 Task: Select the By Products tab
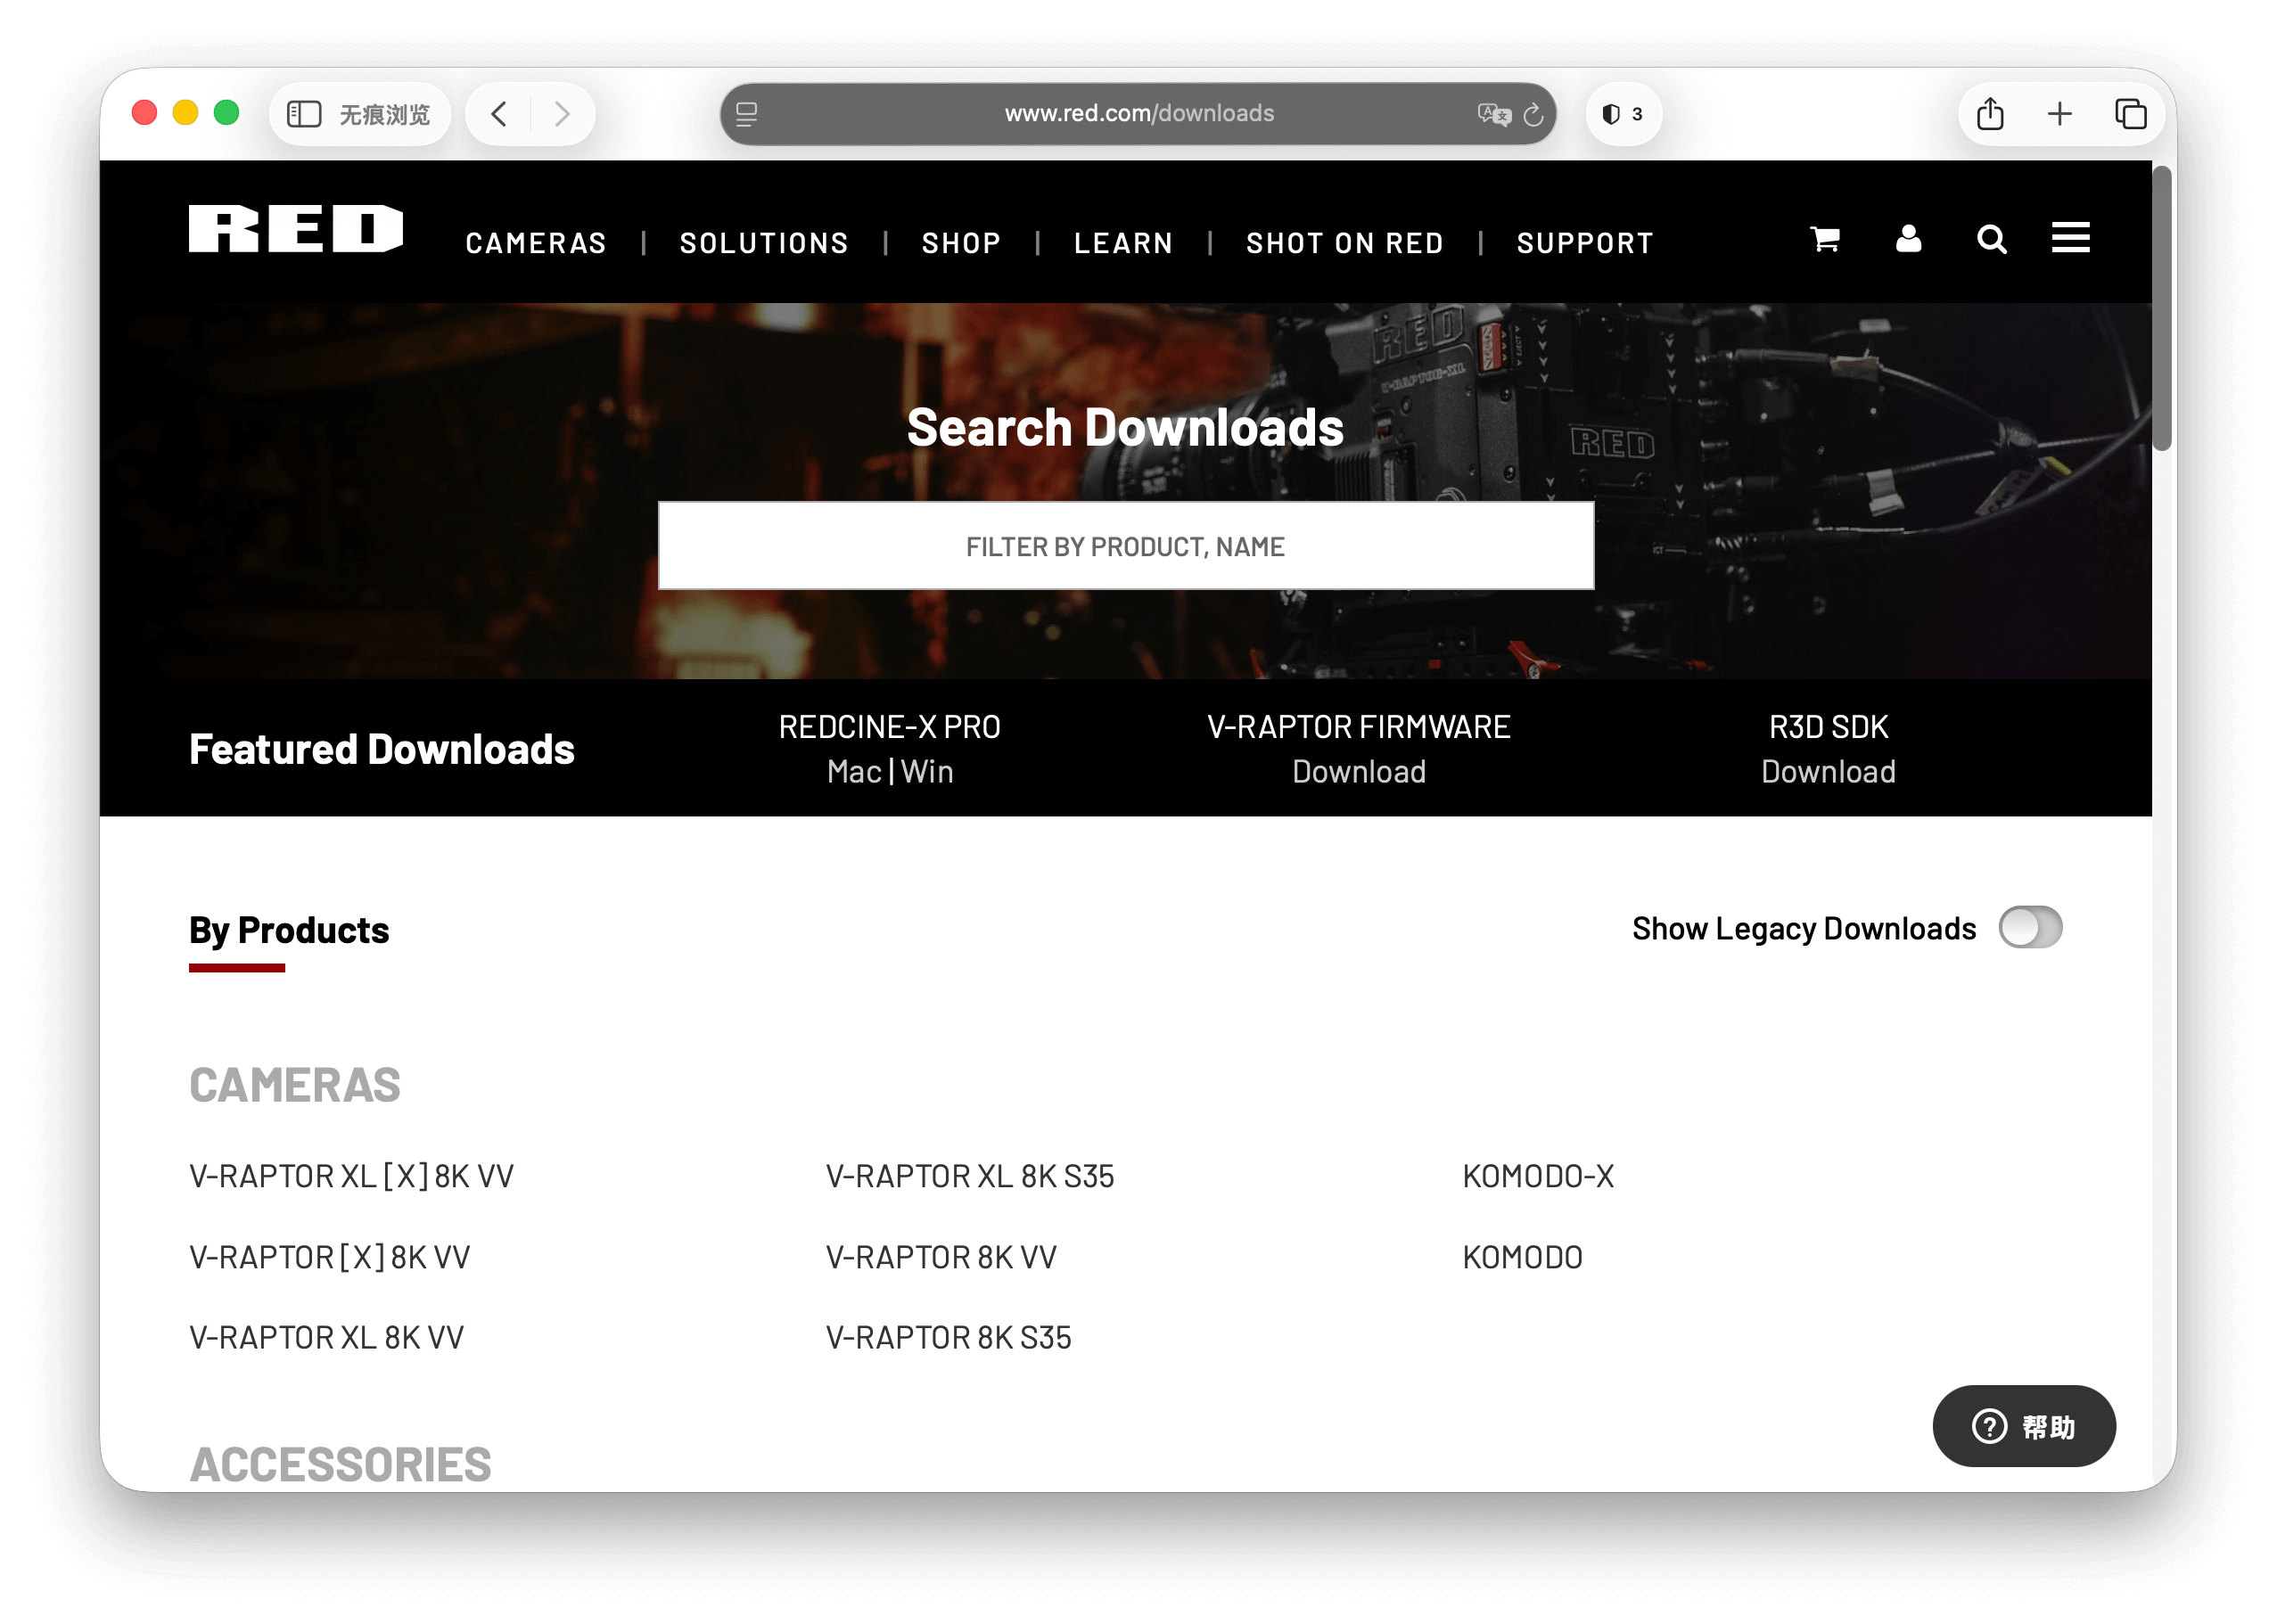coord(289,930)
